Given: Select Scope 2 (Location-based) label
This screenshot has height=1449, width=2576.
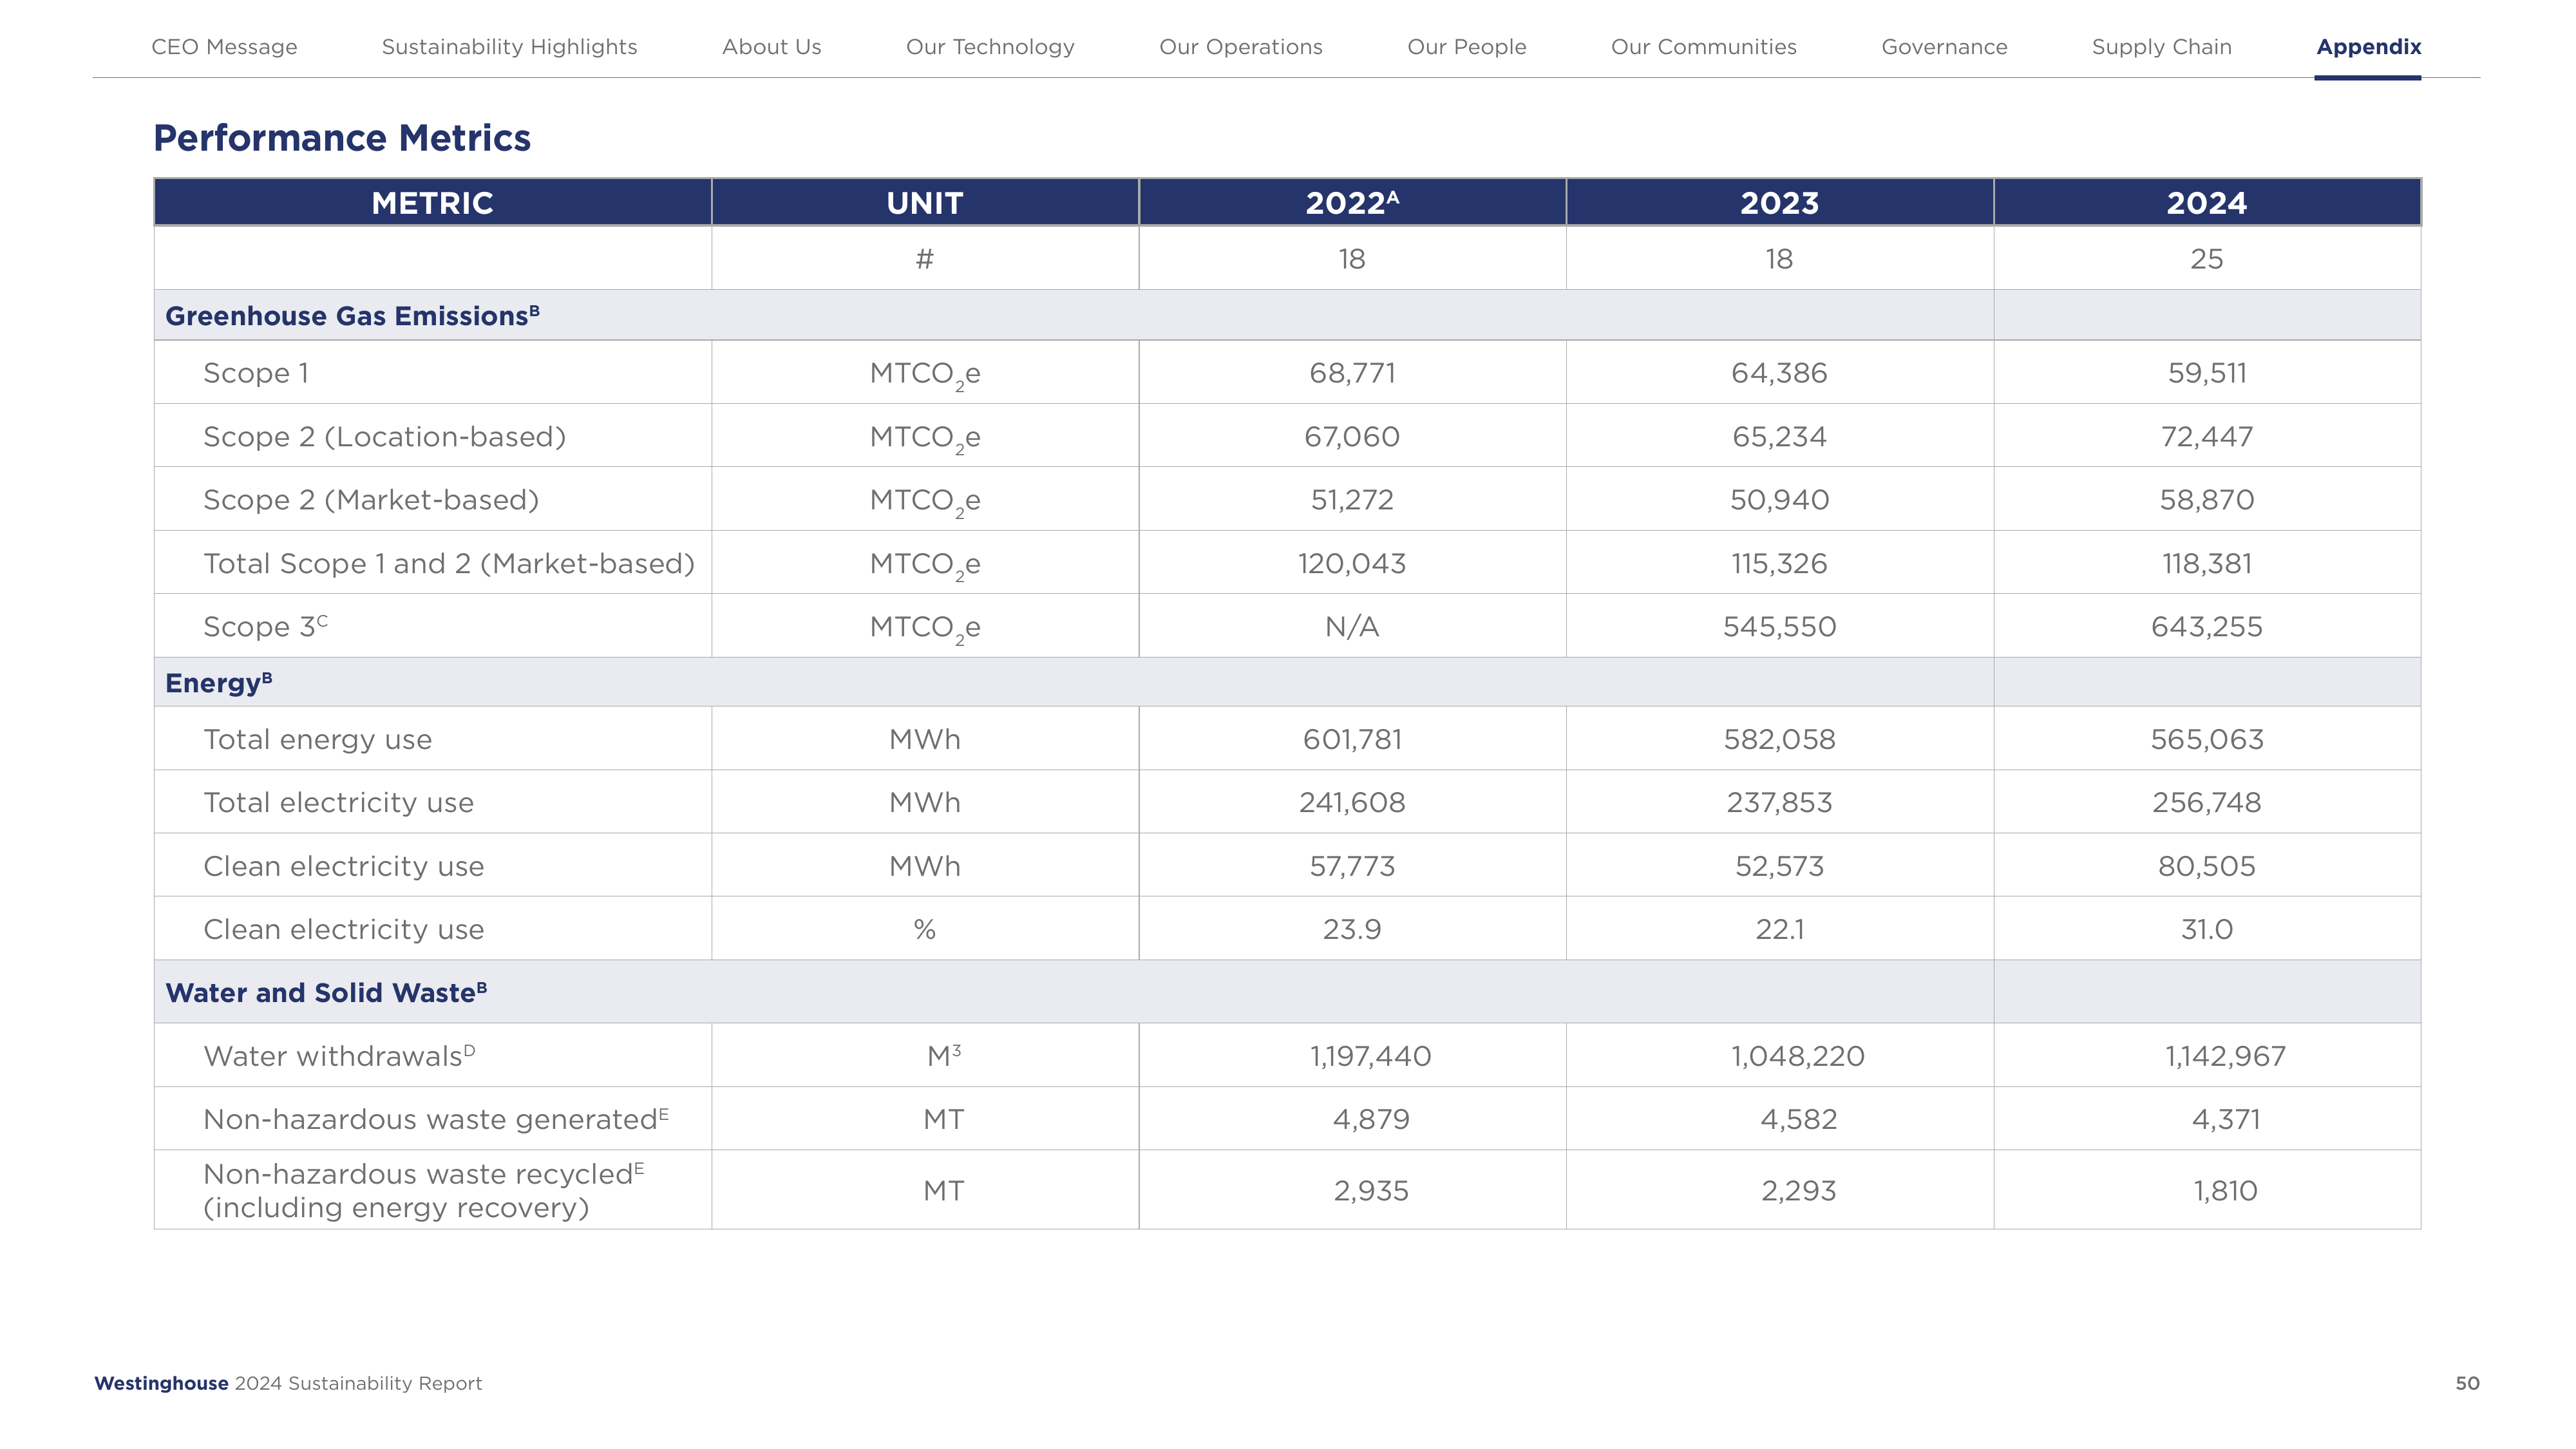Looking at the screenshot, I should pyautogui.click(x=384, y=437).
